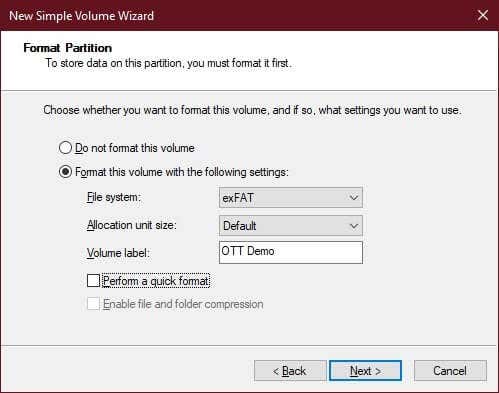Screen dimensions: 499x393
Task: Click the 'Enable file and folder compression' label
Action: (183, 304)
